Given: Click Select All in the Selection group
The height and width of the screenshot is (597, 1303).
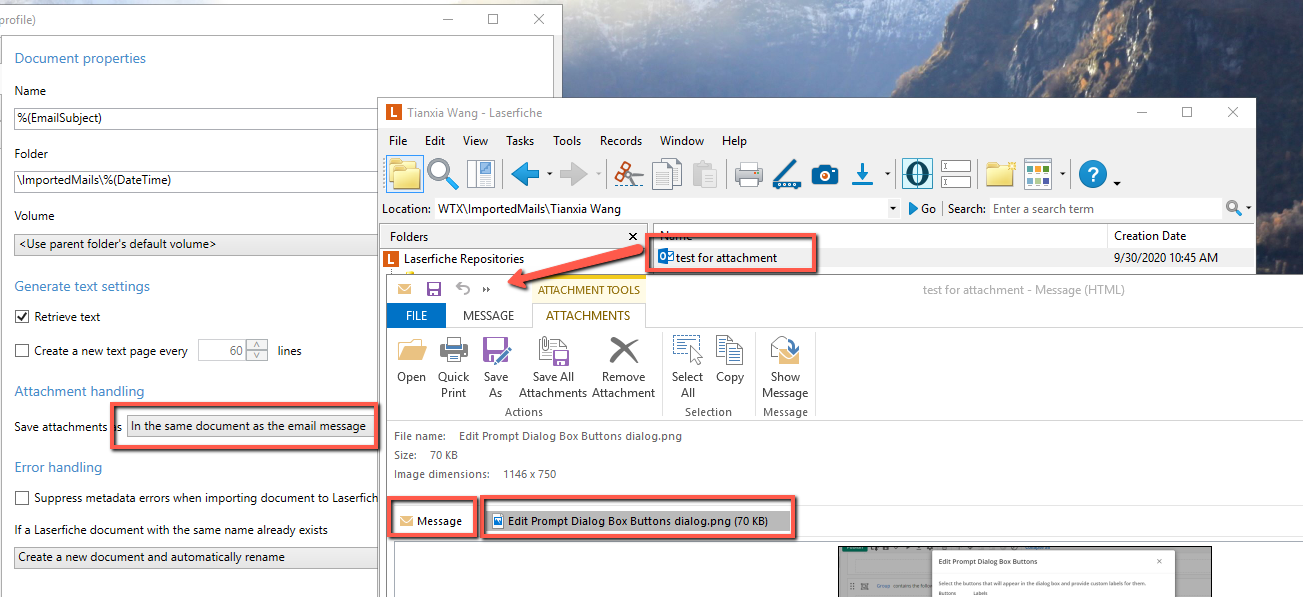Looking at the screenshot, I should click(x=688, y=368).
